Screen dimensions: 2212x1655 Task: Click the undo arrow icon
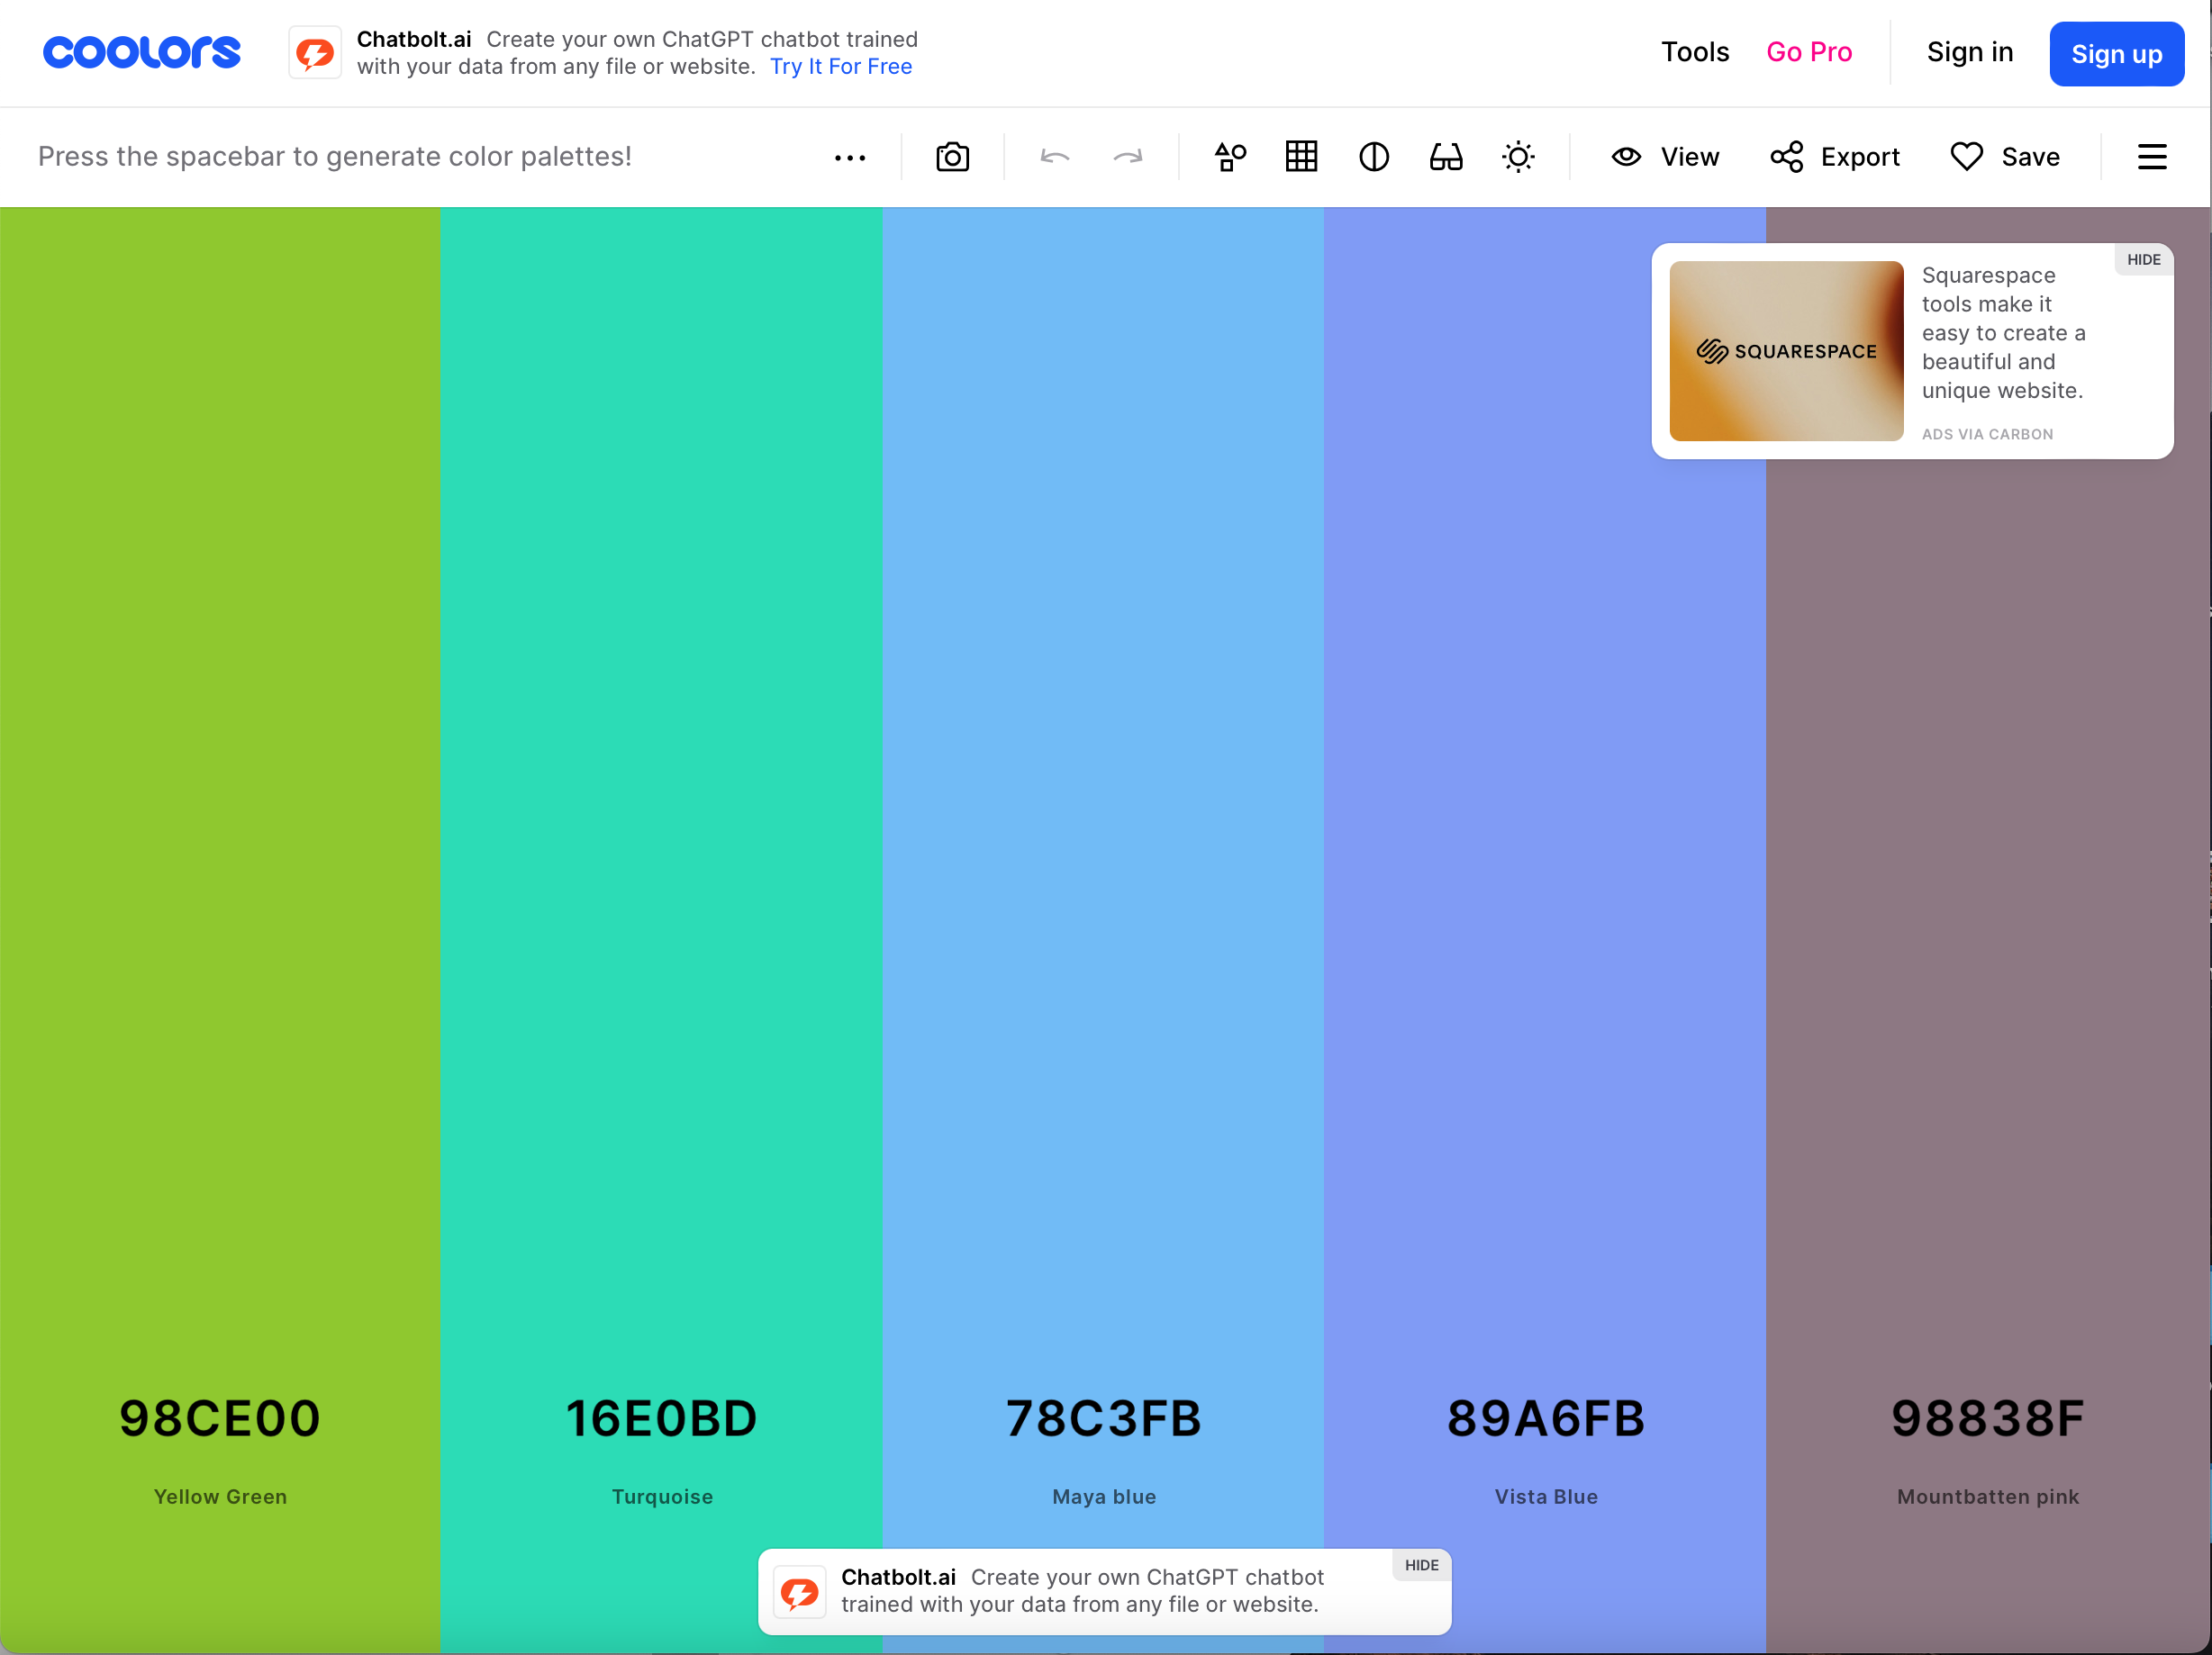(1055, 157)
